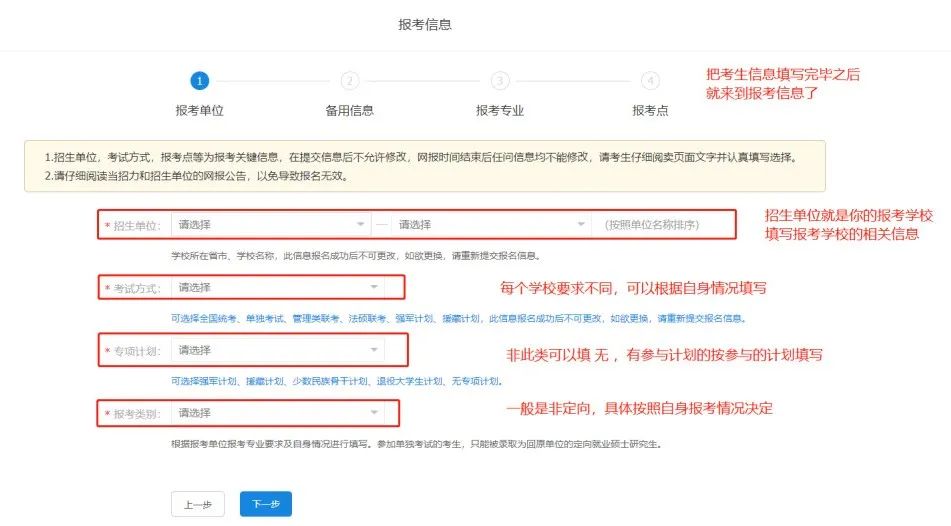Jump to the 报考点 step label
This screenshot has height=526, width=951.
click(x=650, y=111)
